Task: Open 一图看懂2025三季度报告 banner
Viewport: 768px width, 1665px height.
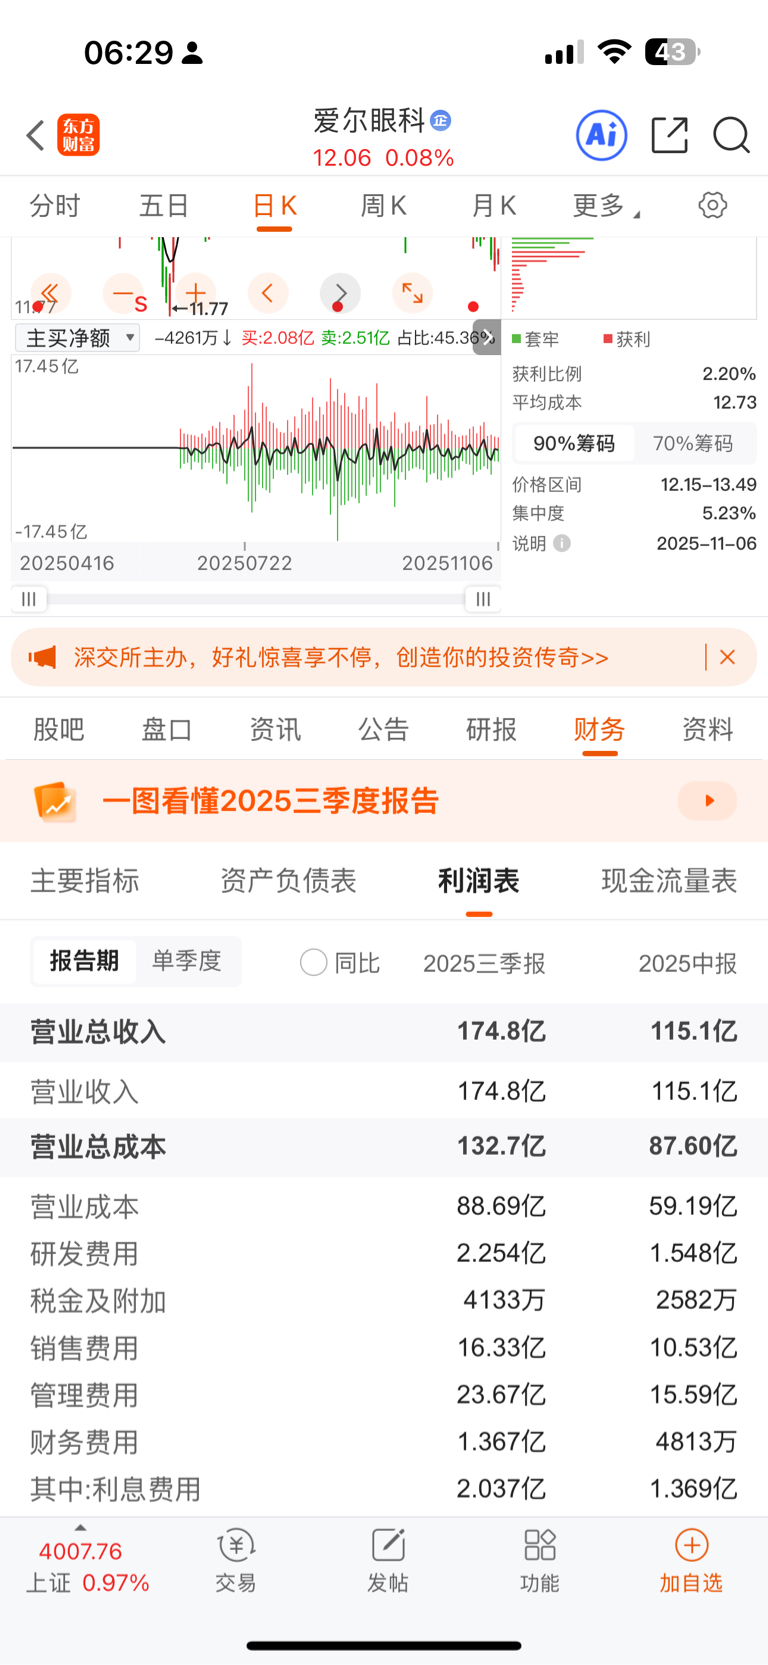Action: 384,800
